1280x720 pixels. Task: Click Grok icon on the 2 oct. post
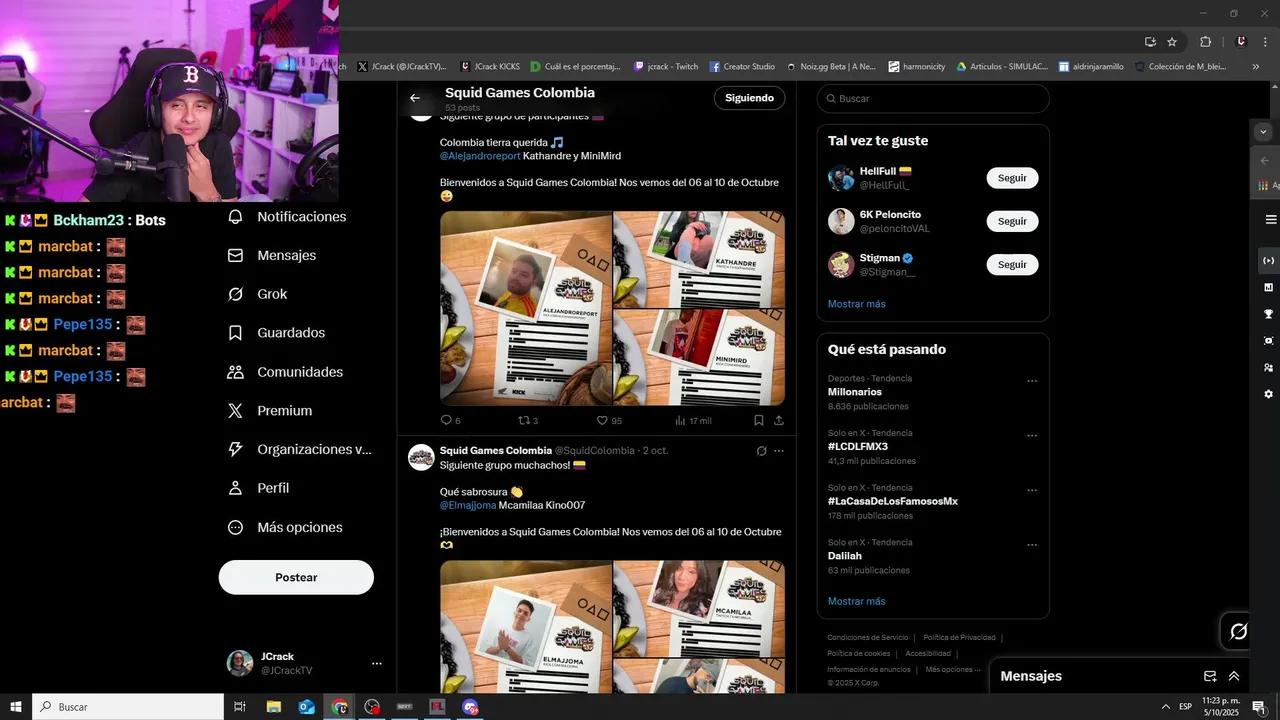pos(761,451)
